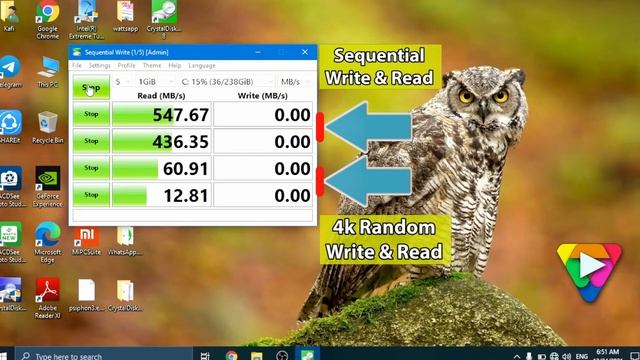Screen dimensions: 640x360
Task: Open the CrystalDisk... folder in the bottom row
Action: pos(125,296)
